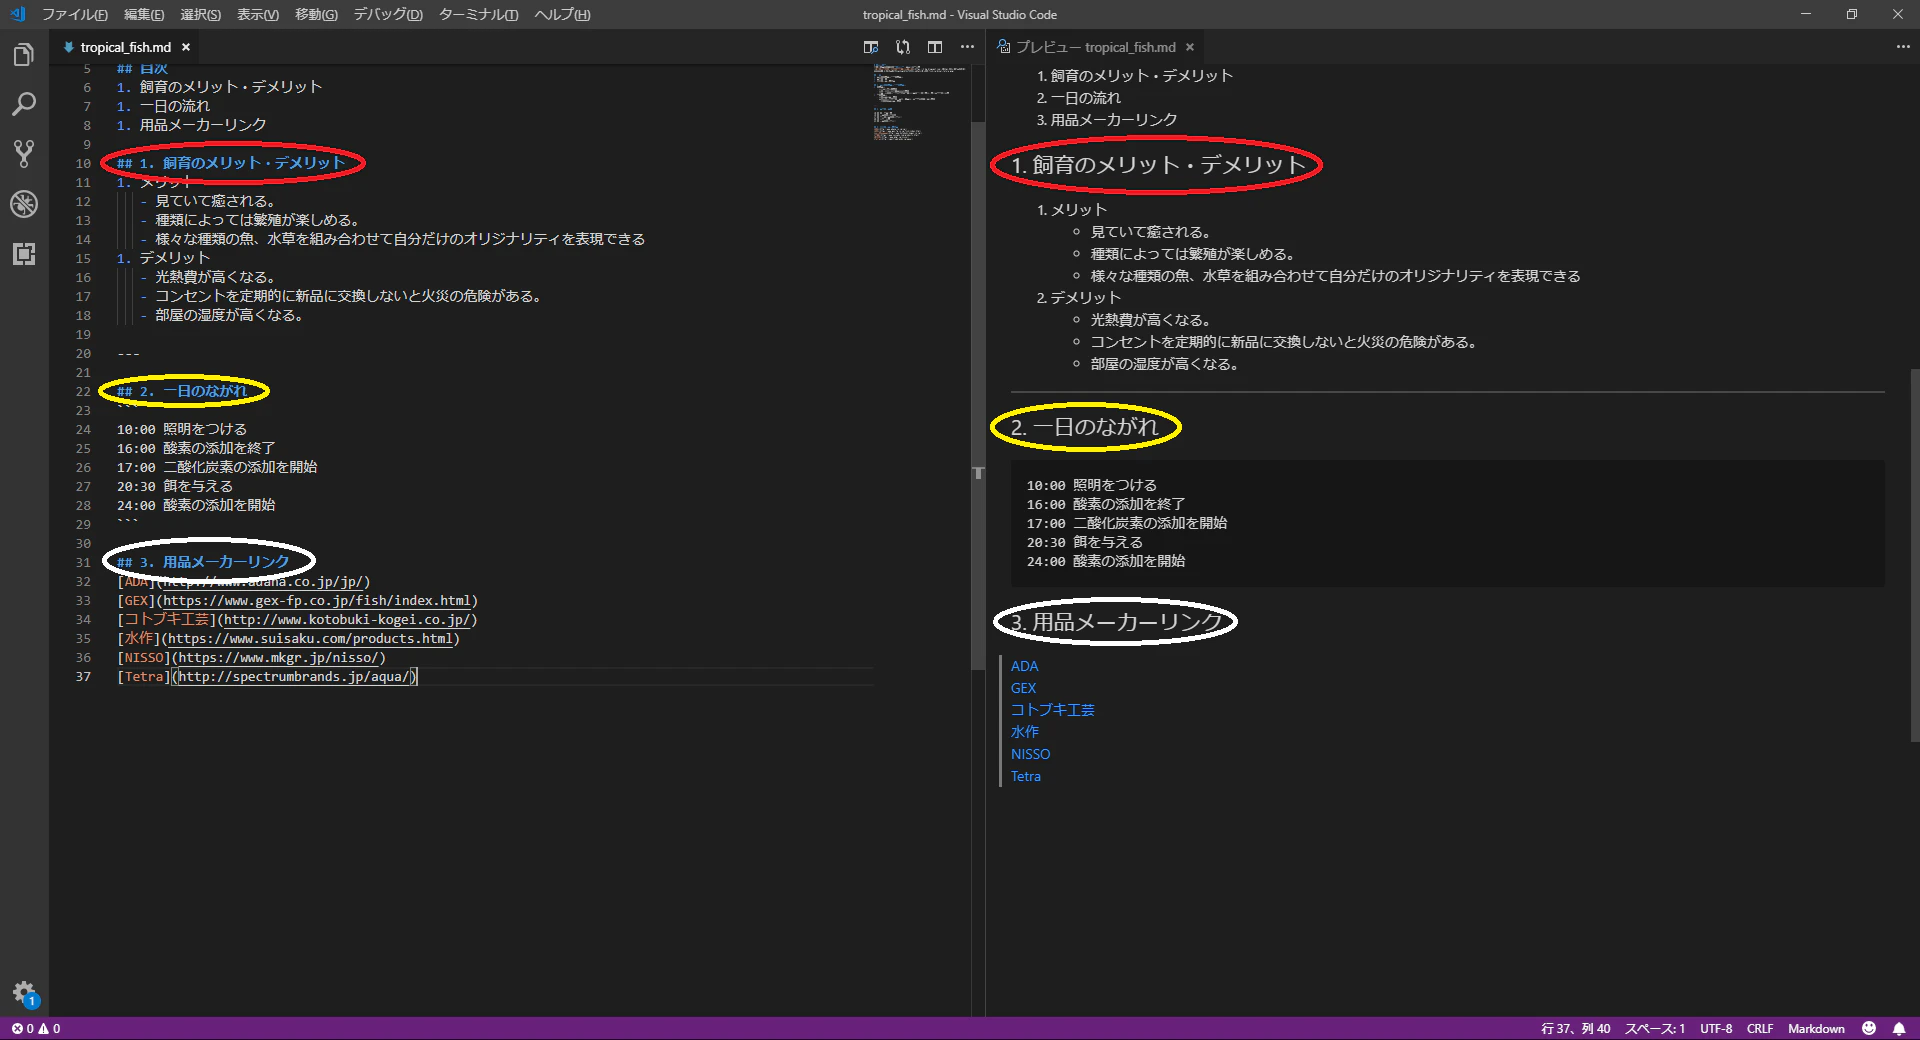Click line number 22 in the editor gutter
1920x1040 pixels.
click(83, 392)
